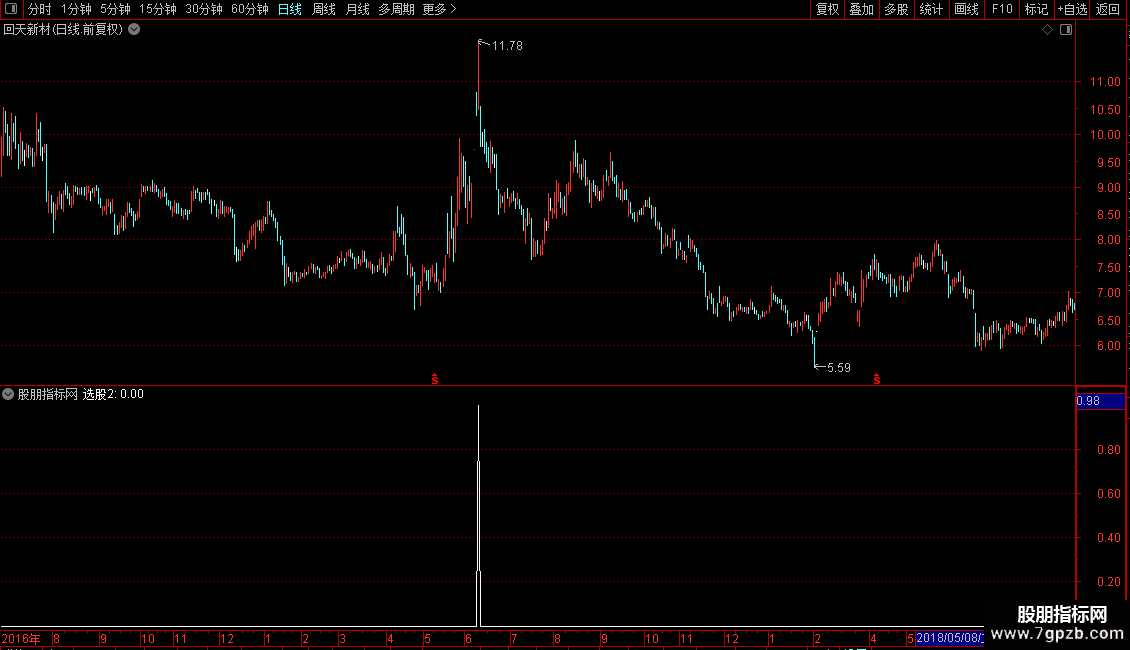Click the 5.59 low price label

[x=839, y=368]
